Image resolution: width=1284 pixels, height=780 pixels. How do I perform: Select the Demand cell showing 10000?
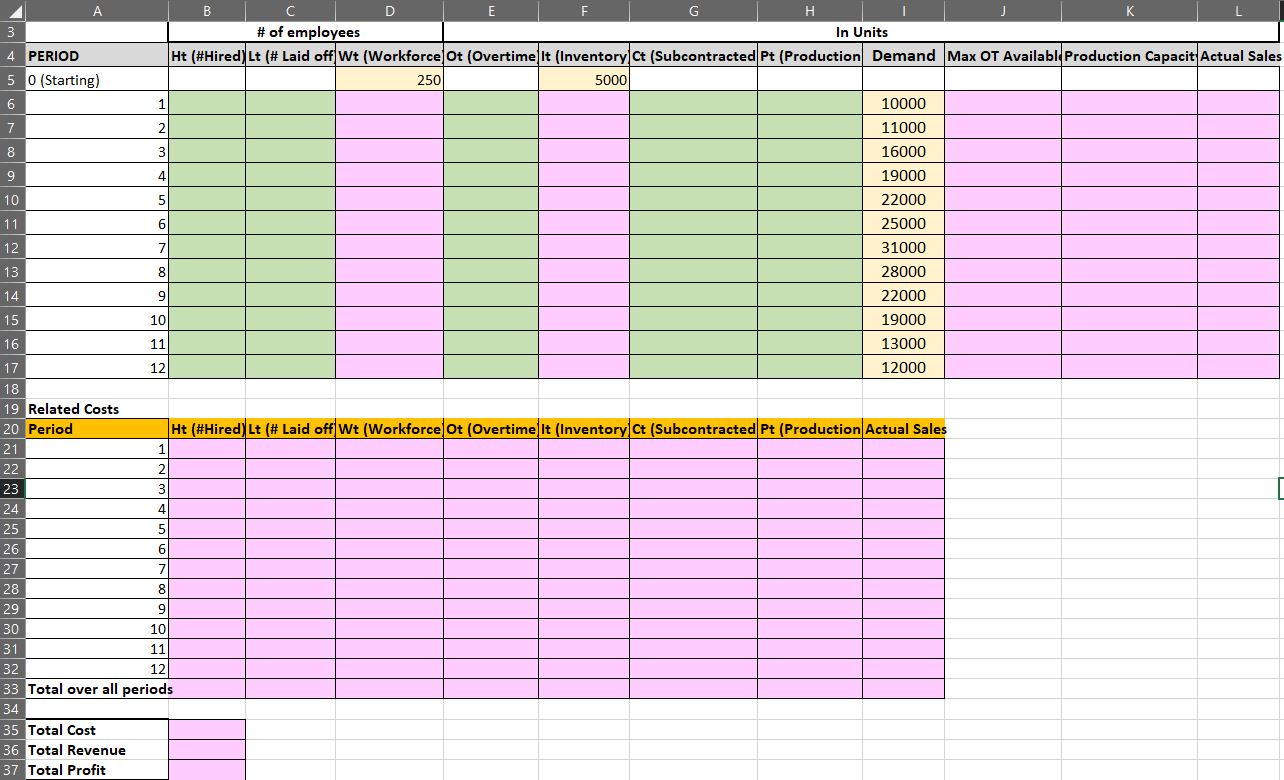(903, 103)
